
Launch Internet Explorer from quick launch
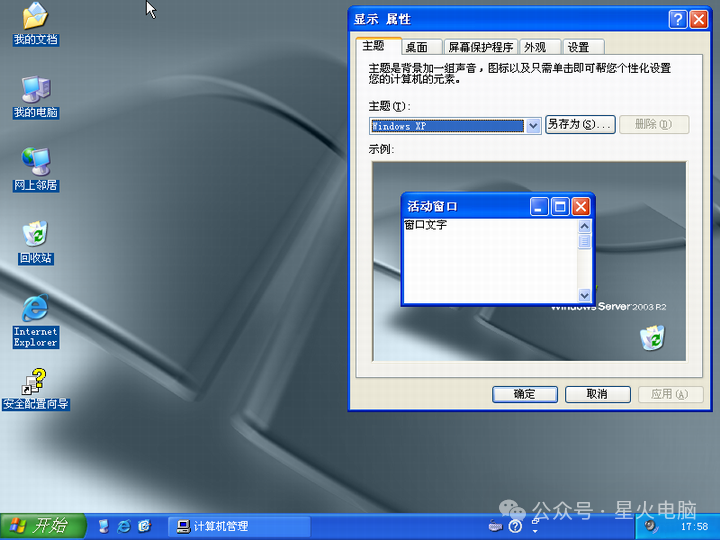124,526
